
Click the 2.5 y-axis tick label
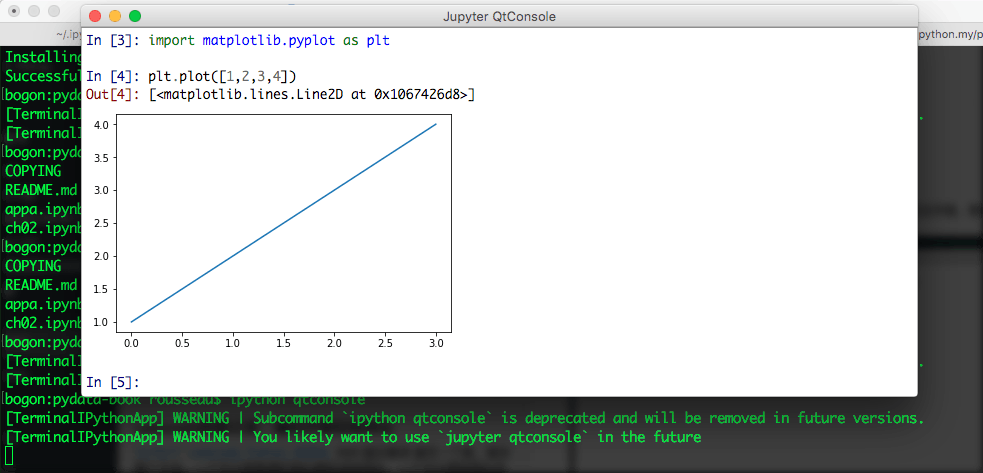click(x=103, y=223)
